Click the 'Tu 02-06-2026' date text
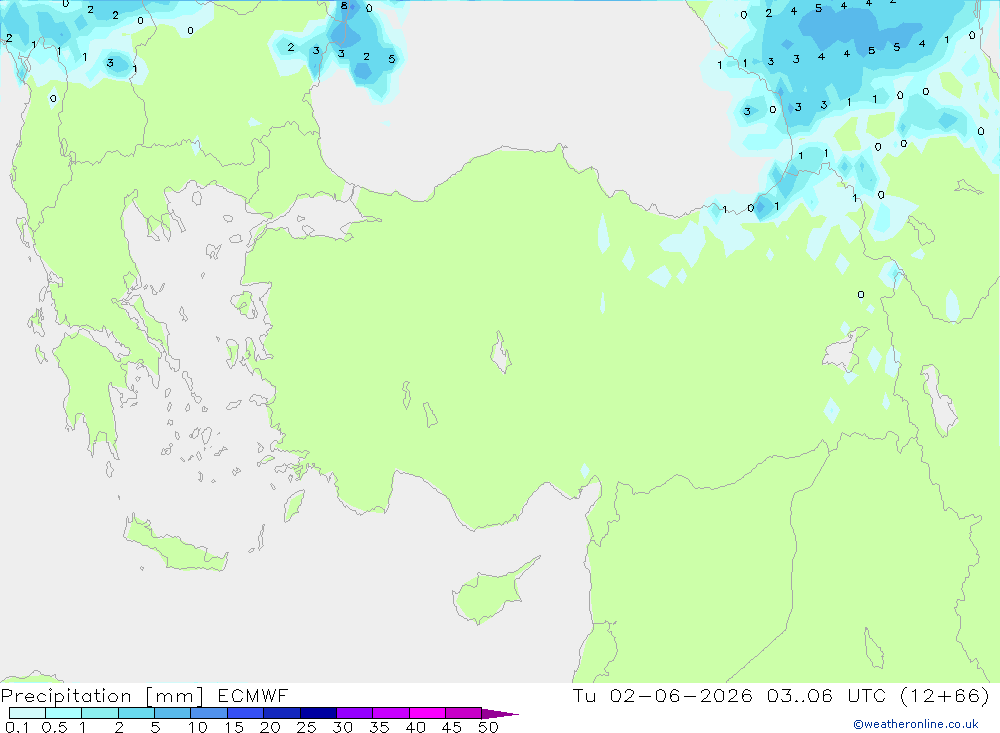This screenshot has height=733, width=1000. tap(663, 695)
